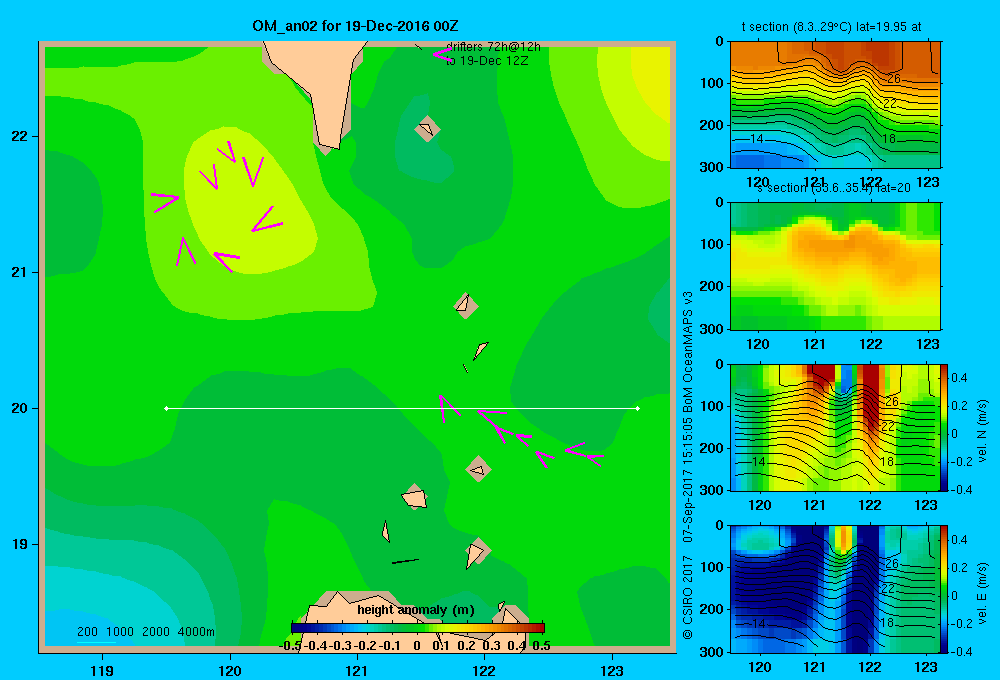Click latitude label 20 on main map axis
This screenshot has width=1000, height=680.
[20, 408]
